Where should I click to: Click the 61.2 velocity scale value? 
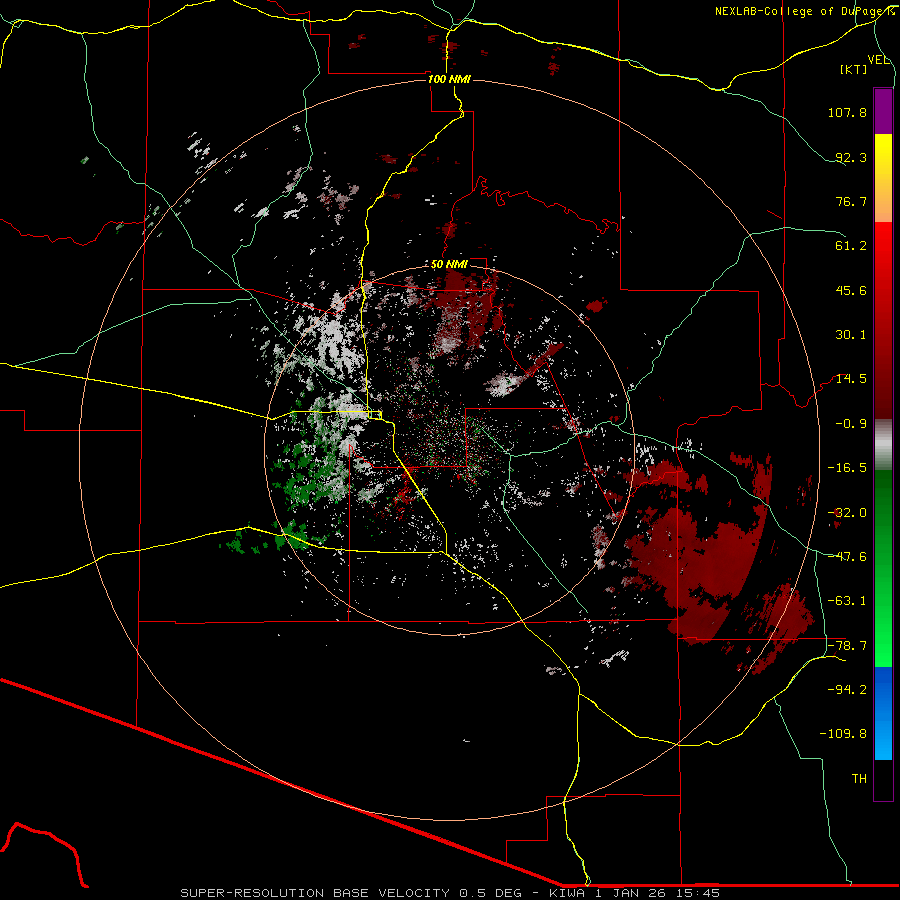pos(851,246)
